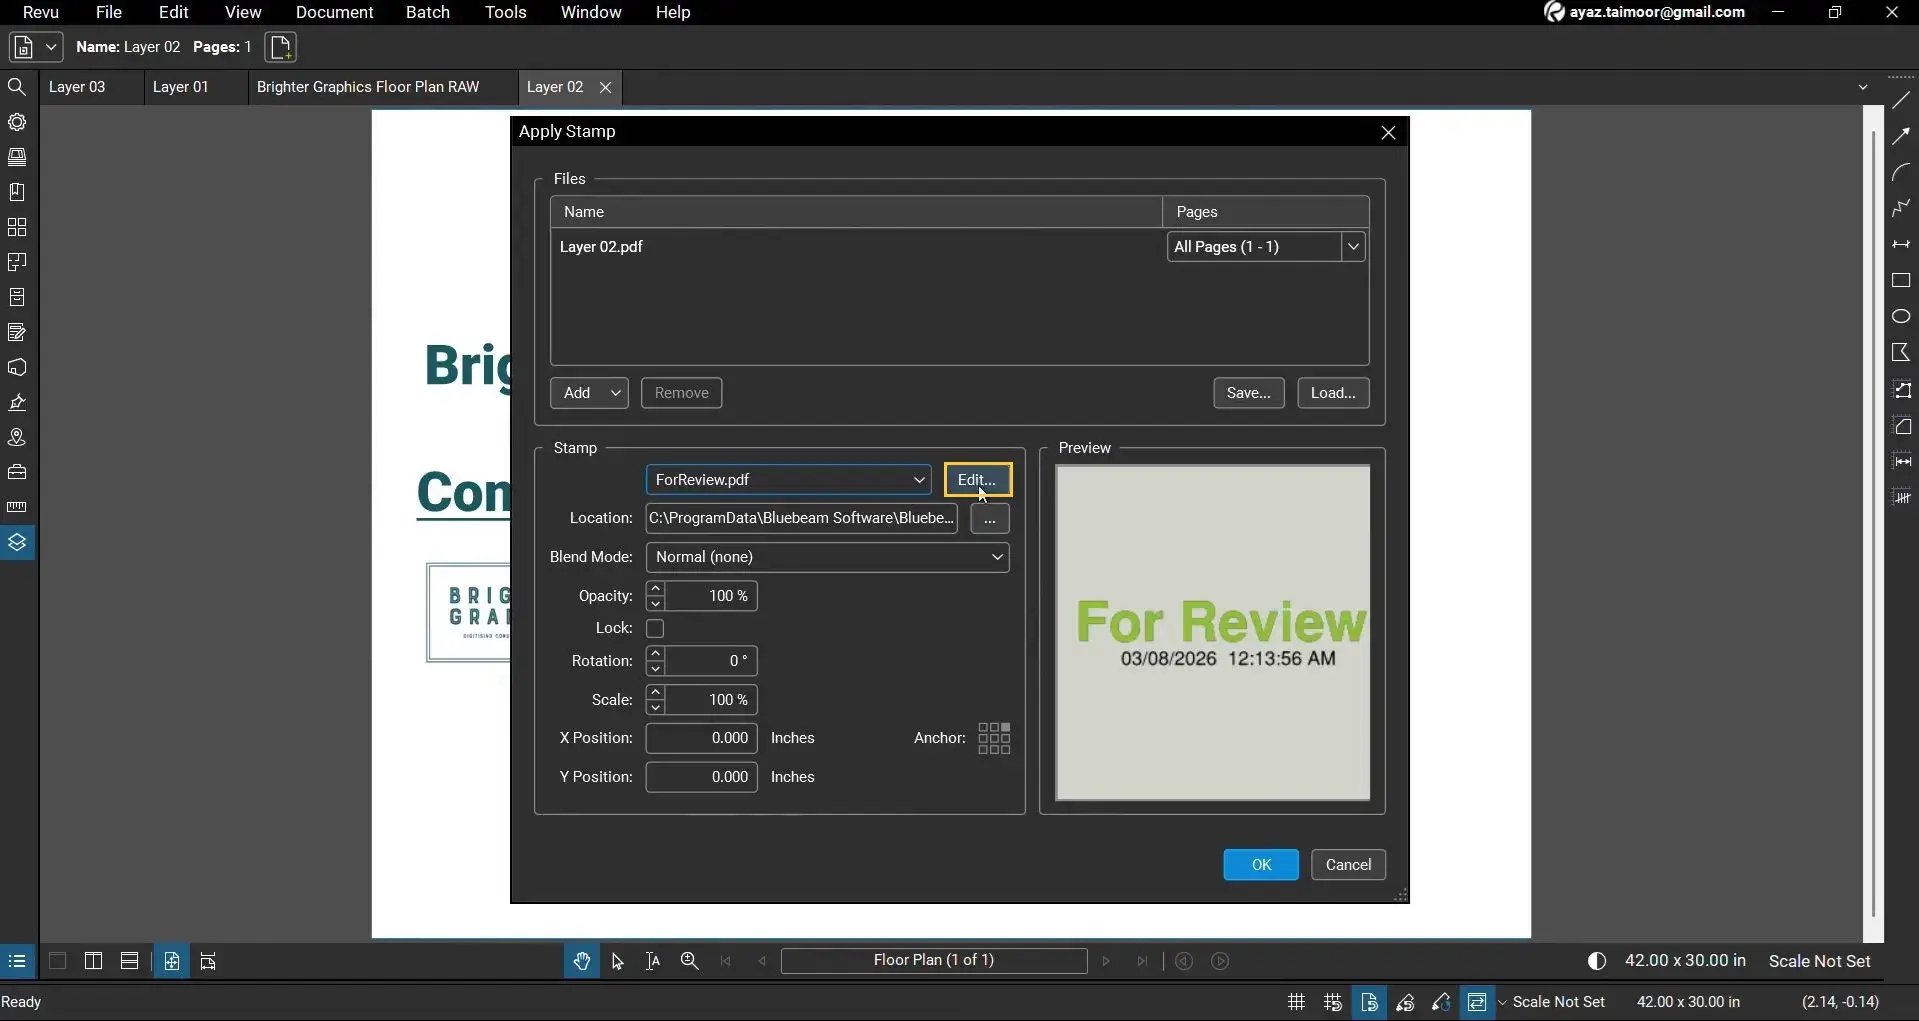1919x1021 pixels.
Task: Switch to Split Horizontal view layout
Action: pos(129,961)
